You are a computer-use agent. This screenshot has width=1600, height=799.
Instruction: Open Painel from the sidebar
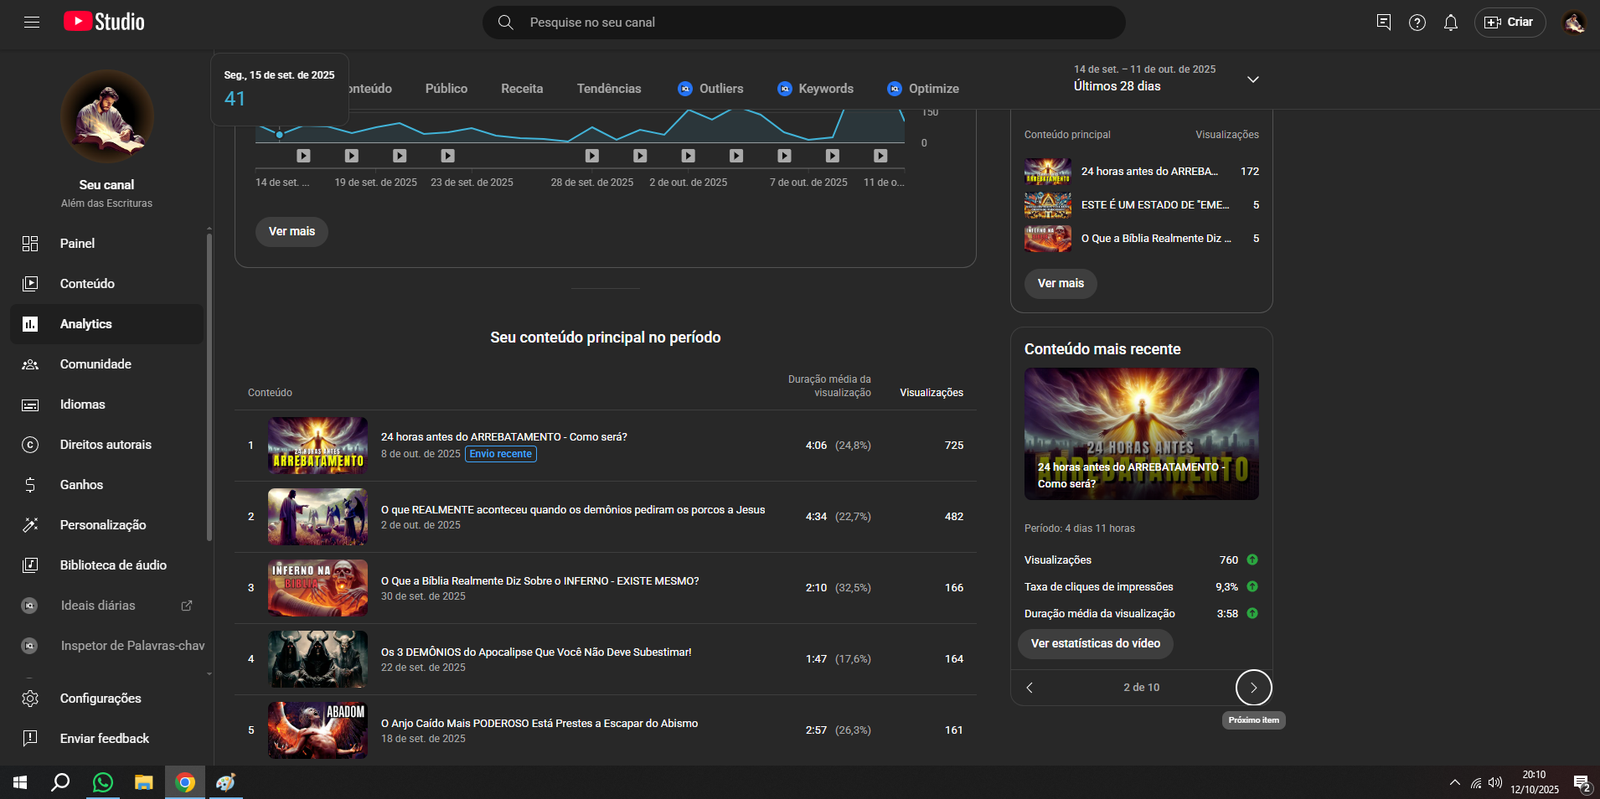tap(77, 243)
